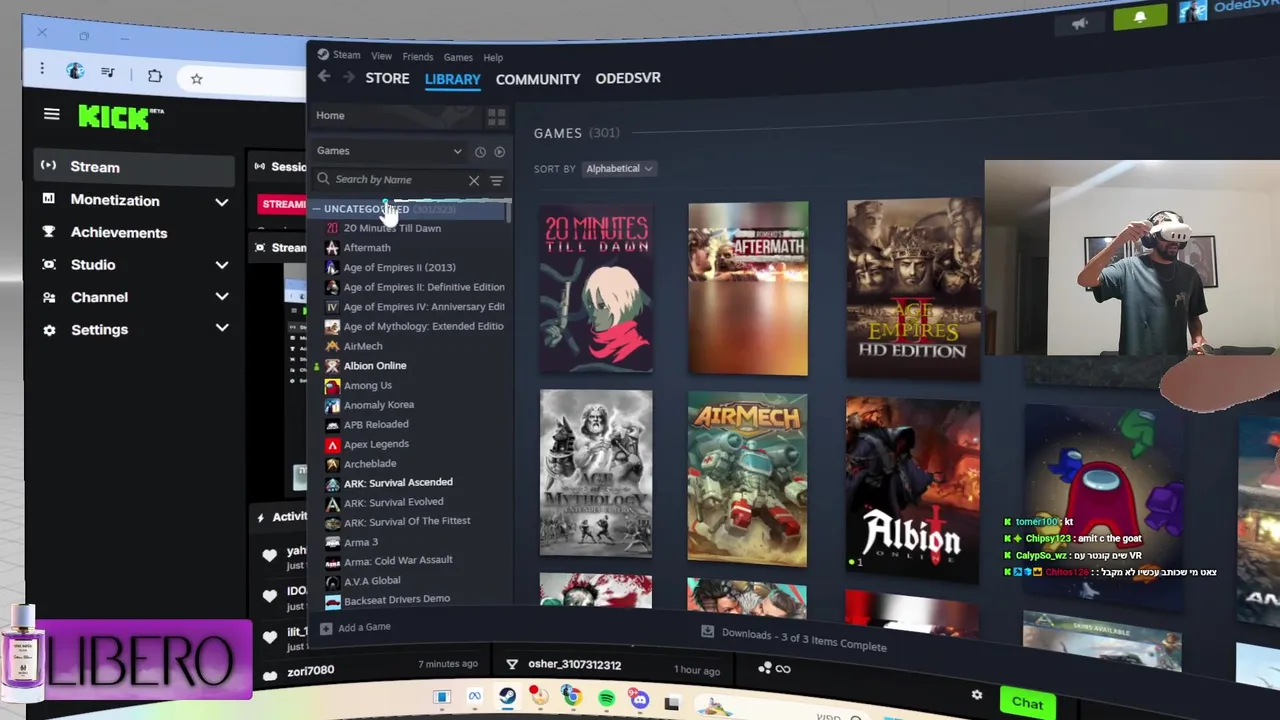Screen dimensions: 1280x720
Task: Open the advanced filter options icon
Action: coord(496,181)
